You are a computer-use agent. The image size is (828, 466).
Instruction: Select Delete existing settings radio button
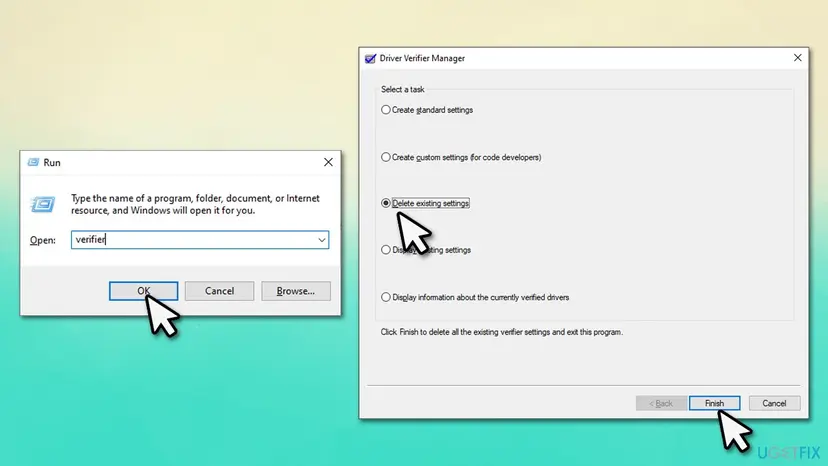[385, 203]
